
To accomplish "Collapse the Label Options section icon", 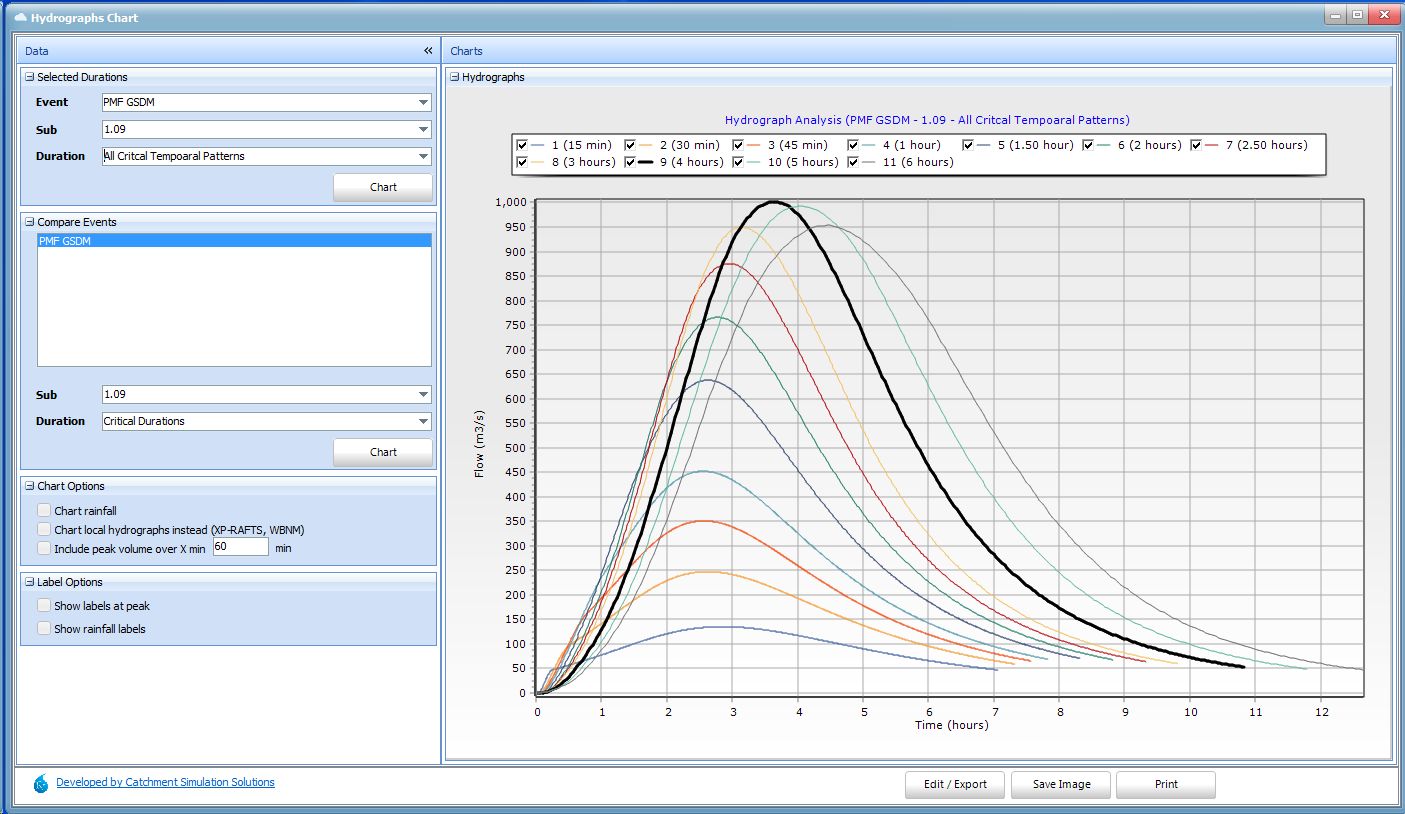I will [x=30, y=582].
